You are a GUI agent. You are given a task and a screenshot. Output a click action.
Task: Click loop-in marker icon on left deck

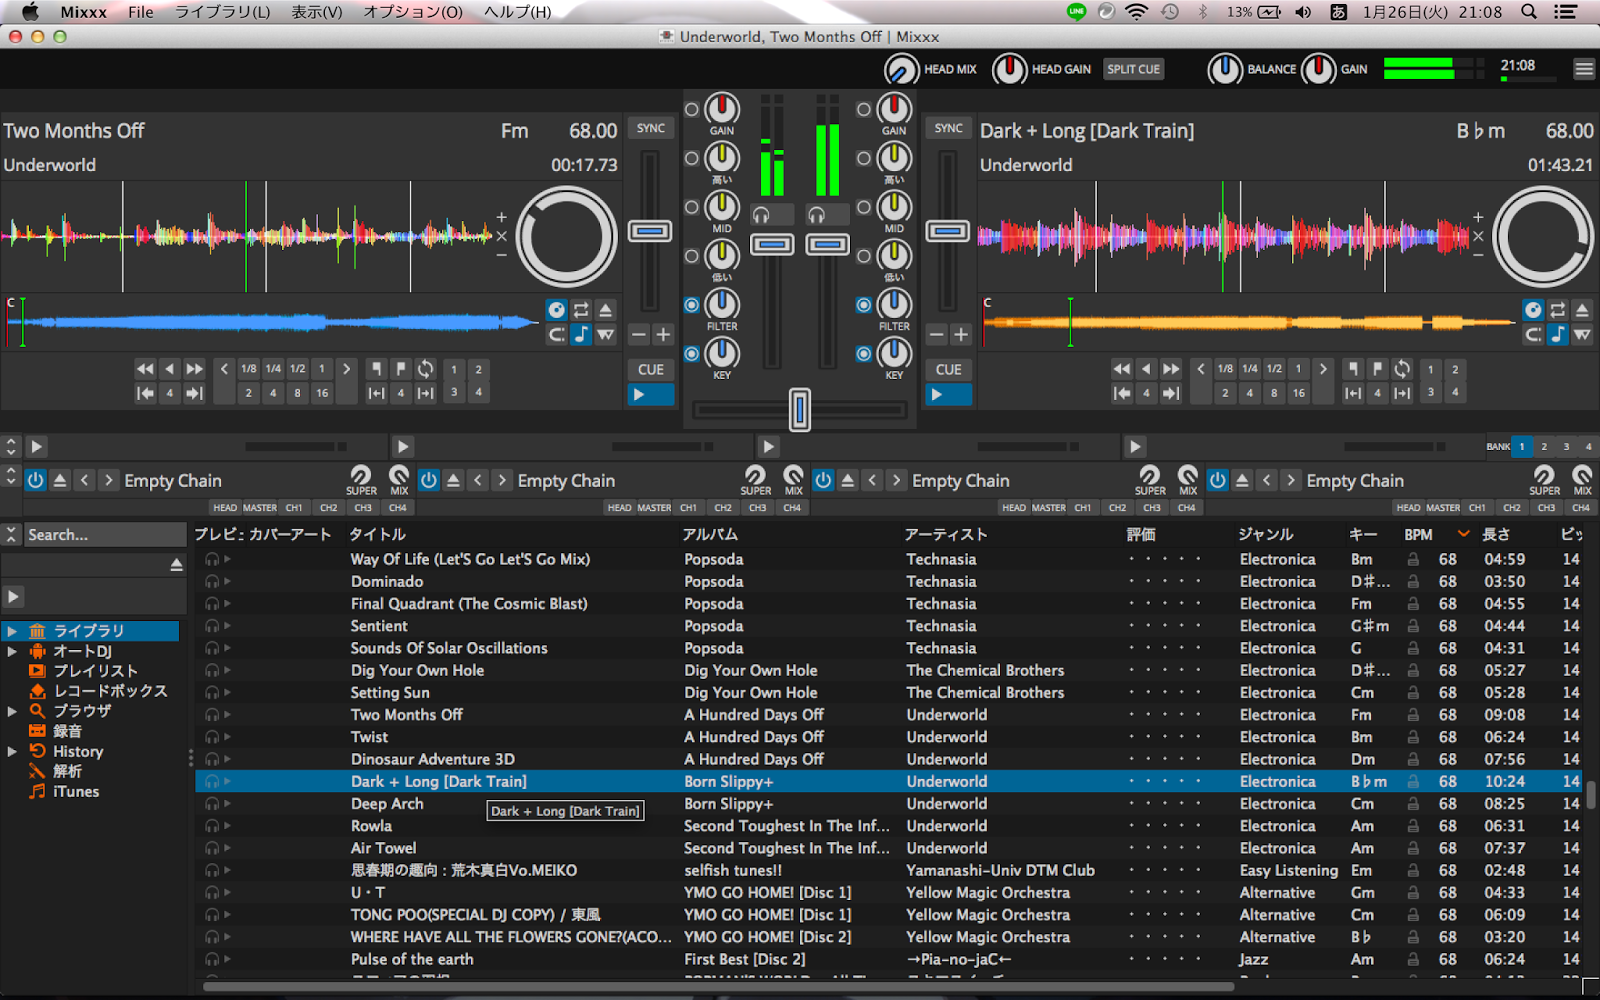[x=376, y=369]
